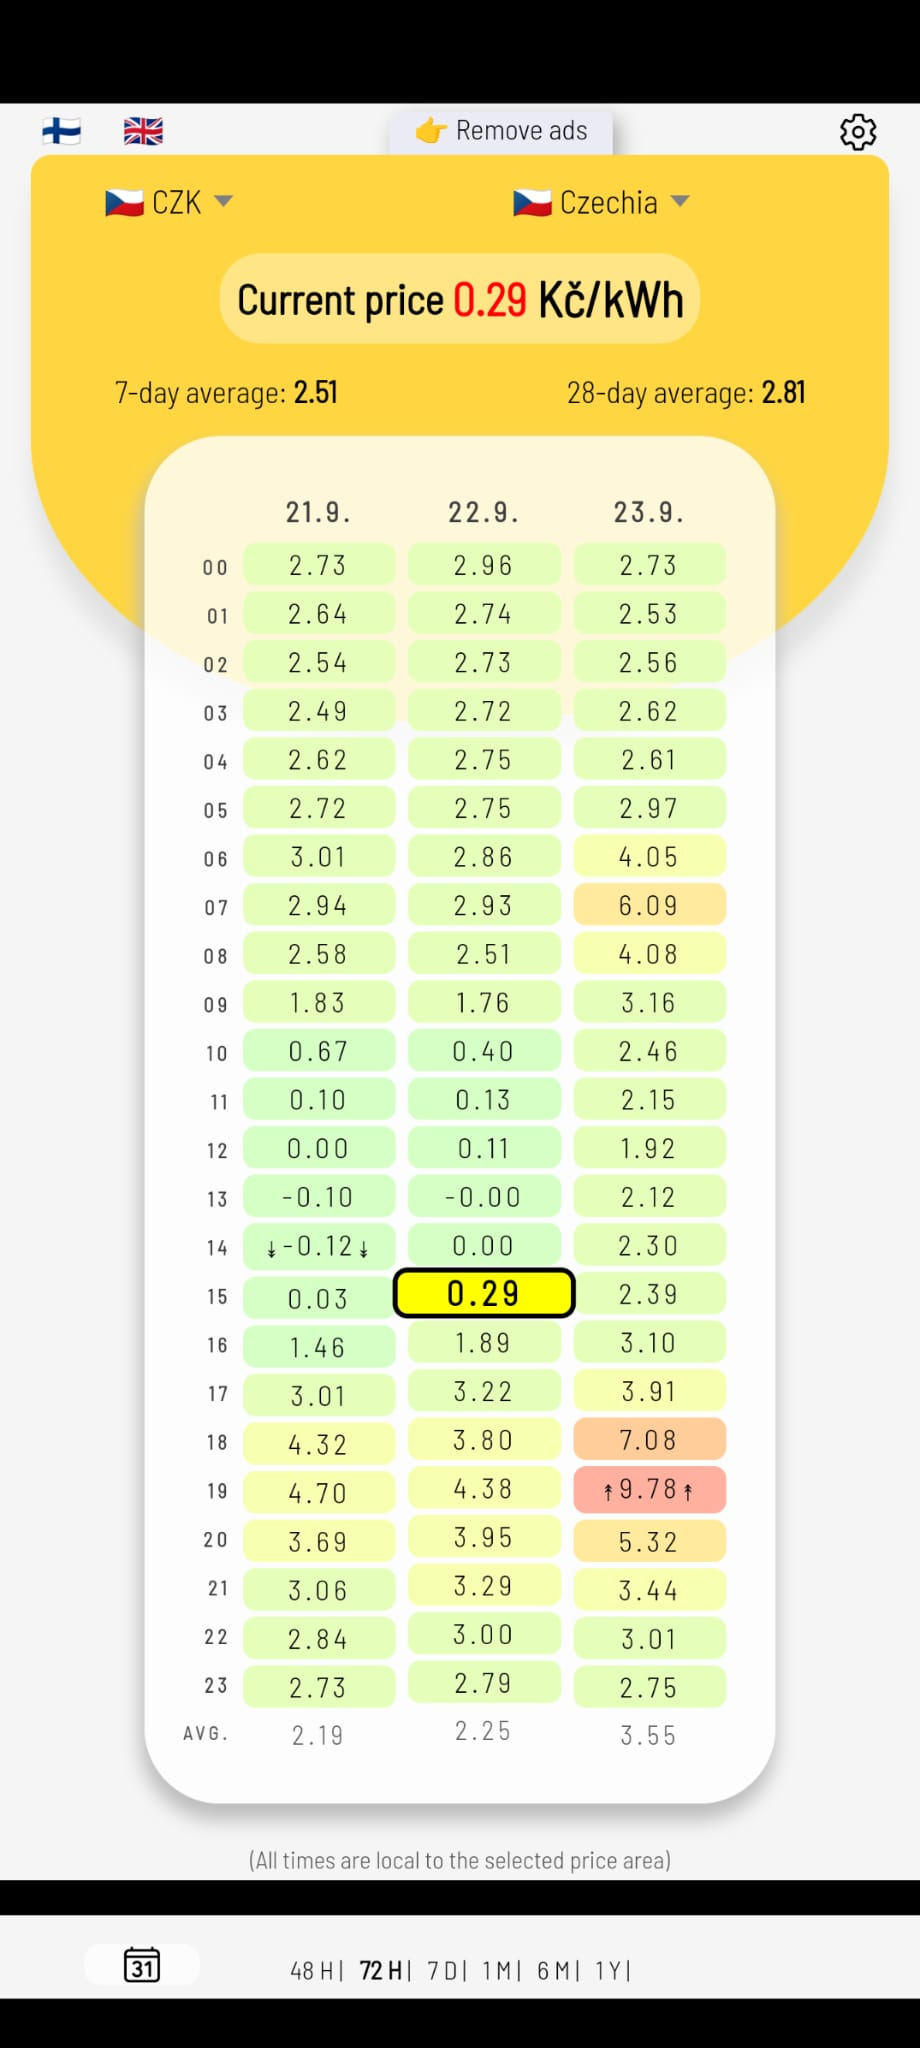Open settings via the gear icon
The image size is (920, 2048).
[857, 132]
